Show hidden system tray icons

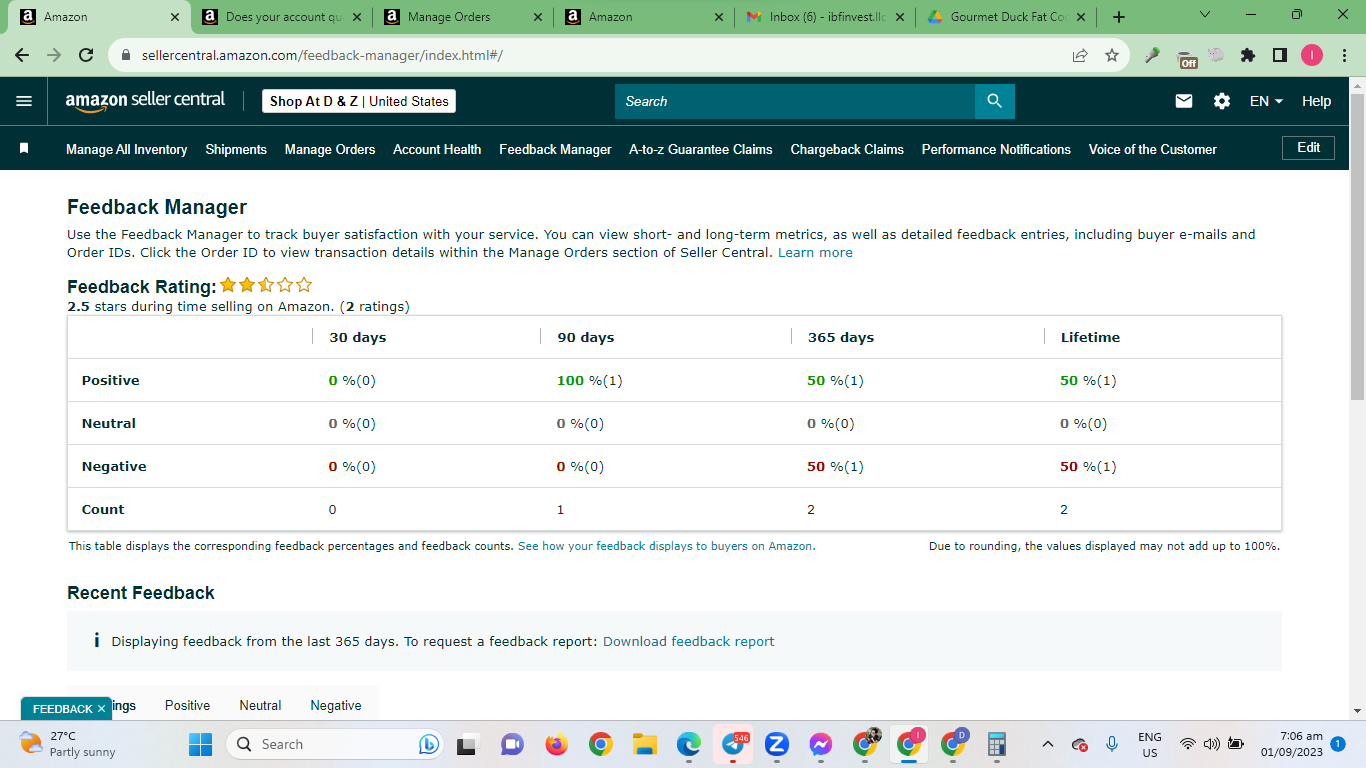pos(1047,744)
